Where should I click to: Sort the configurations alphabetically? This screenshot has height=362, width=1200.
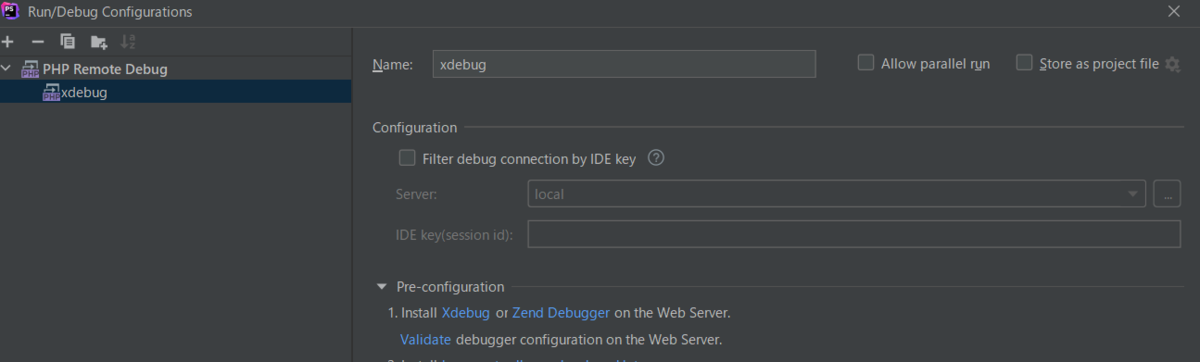click(x=128, y=41)
